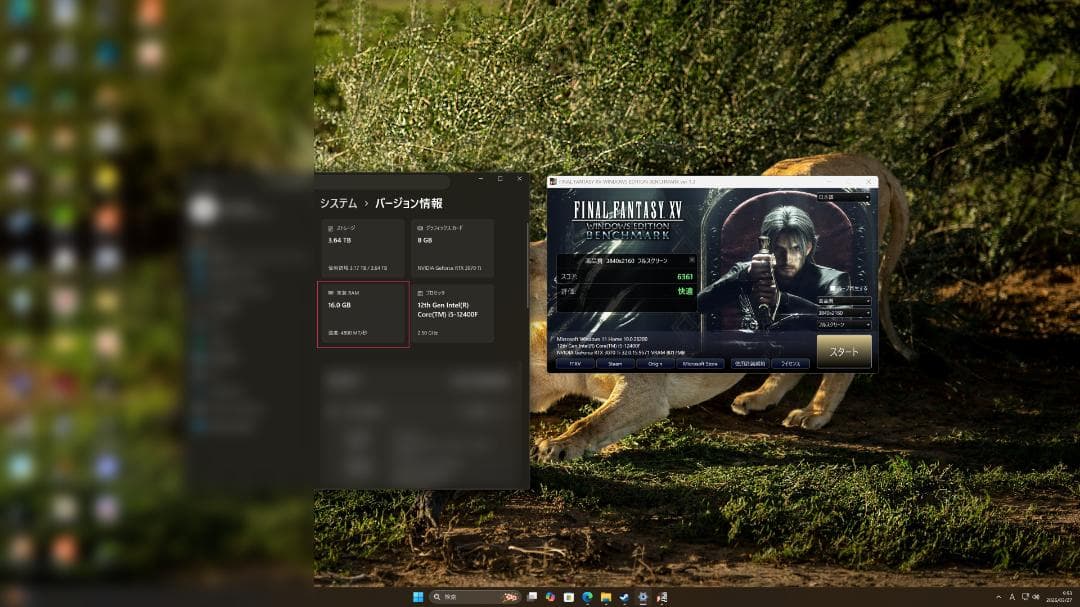Open the 3840x2160 resolution dropdown
Screen dimensions: 1080x607
click(844, 313)
